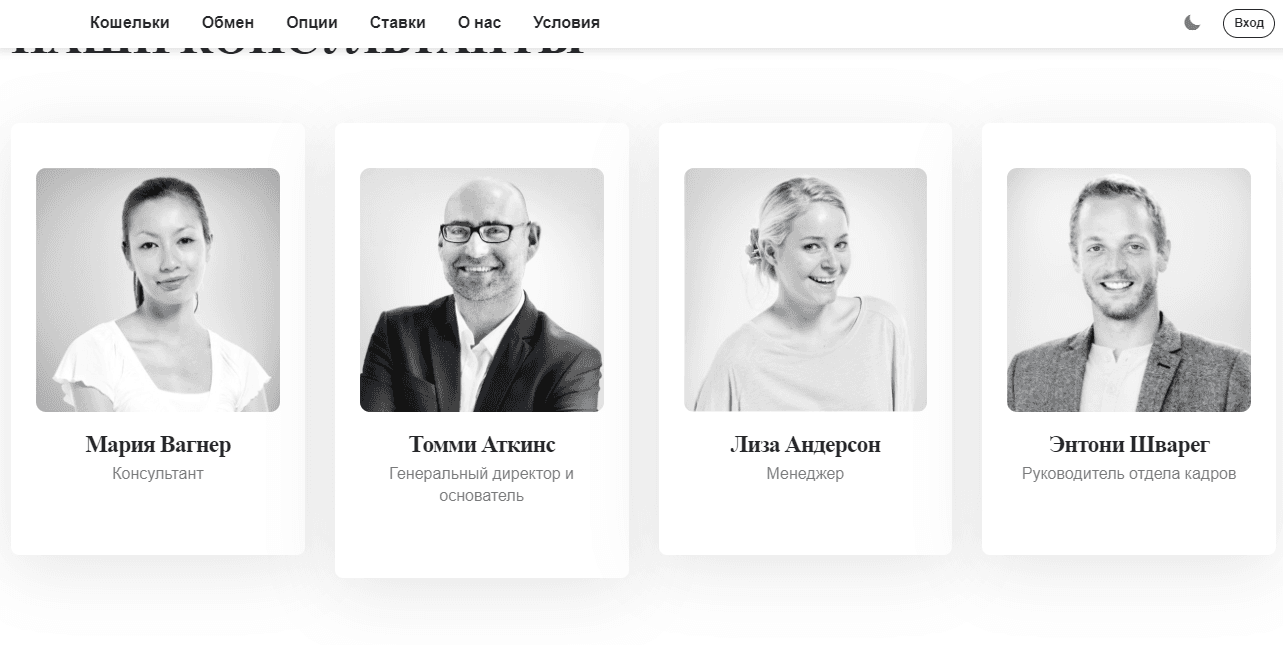This screenshot has width=1283, height=645.
Task: Click the Генеральный директор и основатель caption
Action: [482, 484]
